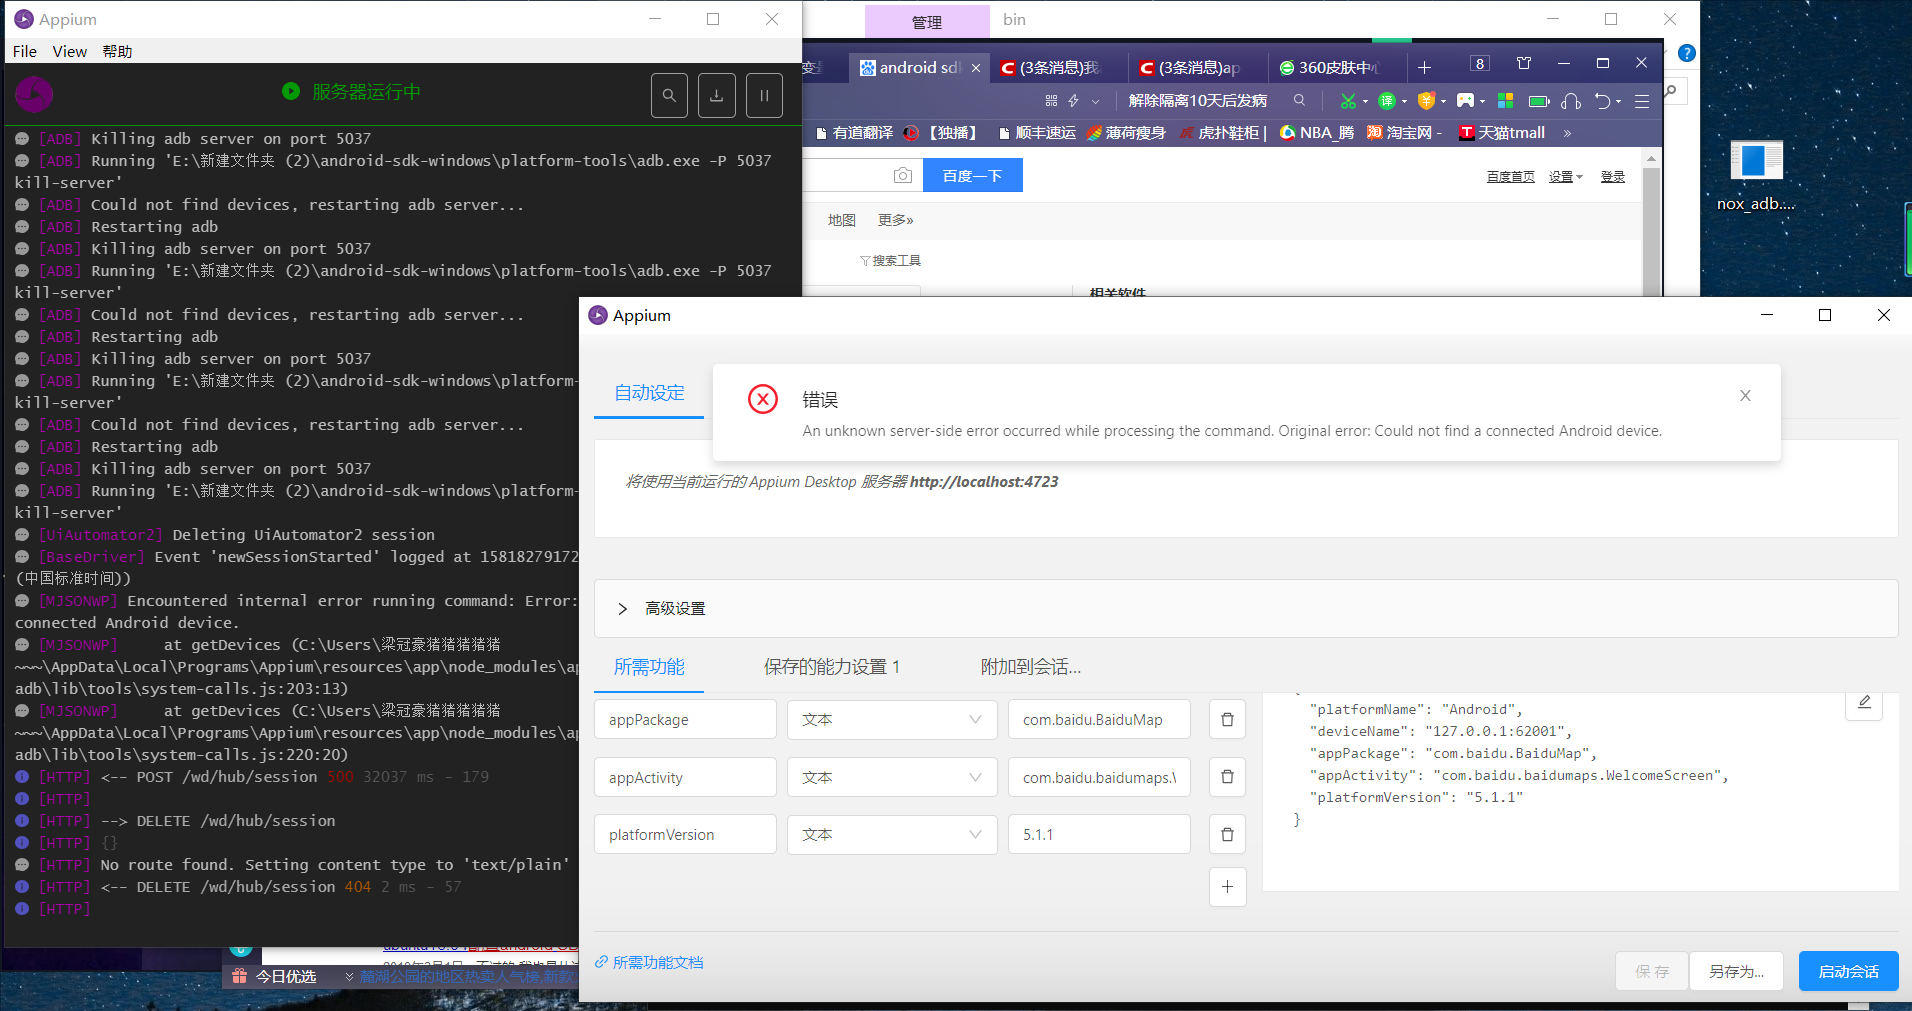This screenshot has width=1912, height=1011.
Task: Click the browser scissors screenshot tool
Action: click(1348, 101)
